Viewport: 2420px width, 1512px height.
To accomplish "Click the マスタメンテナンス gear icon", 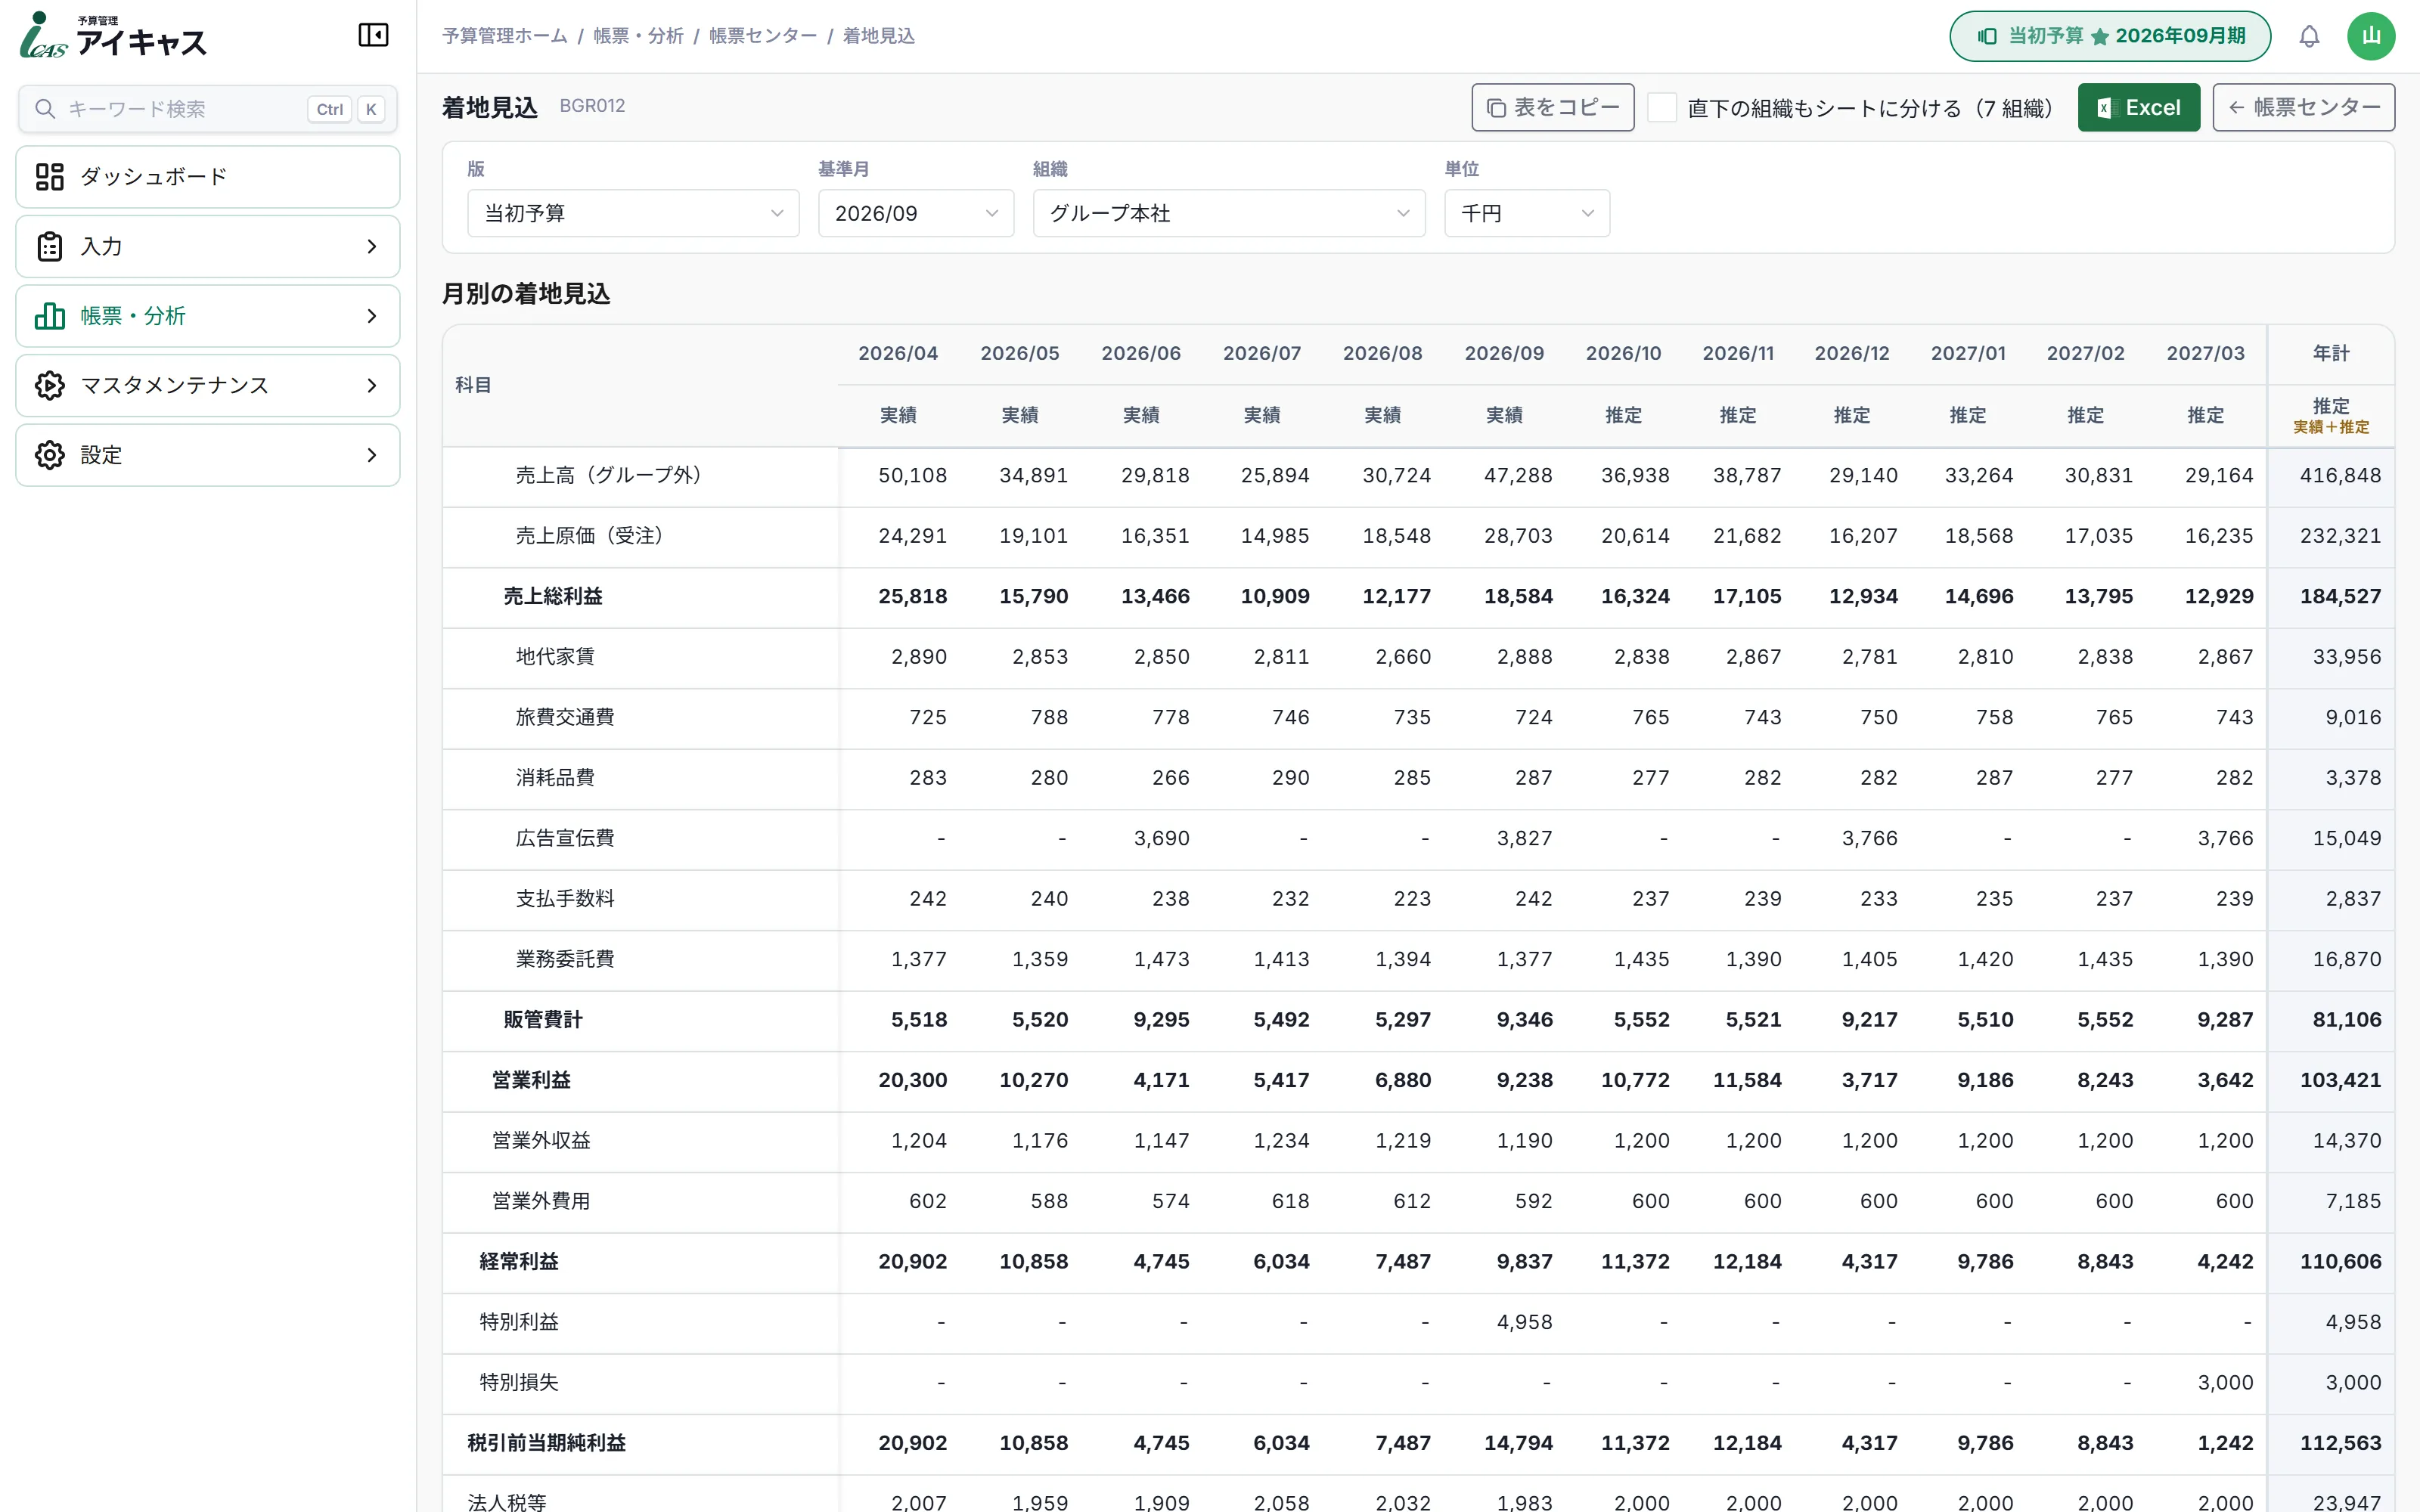I will (x=50, y=385).
